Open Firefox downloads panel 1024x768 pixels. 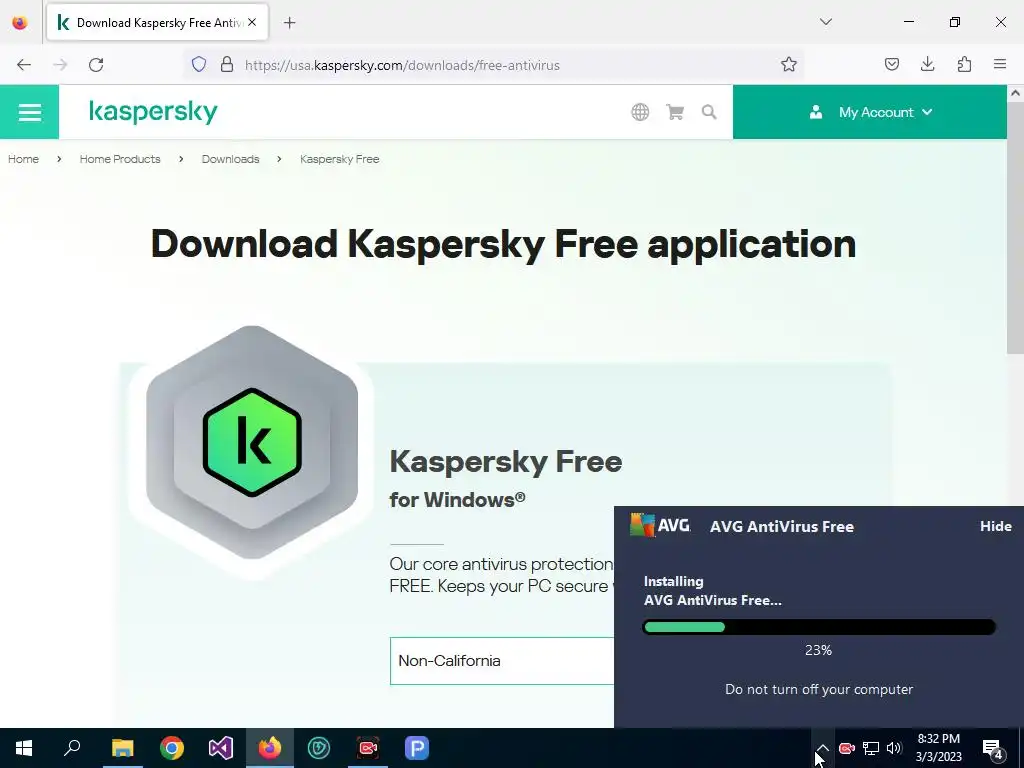(x=927, y=65)
